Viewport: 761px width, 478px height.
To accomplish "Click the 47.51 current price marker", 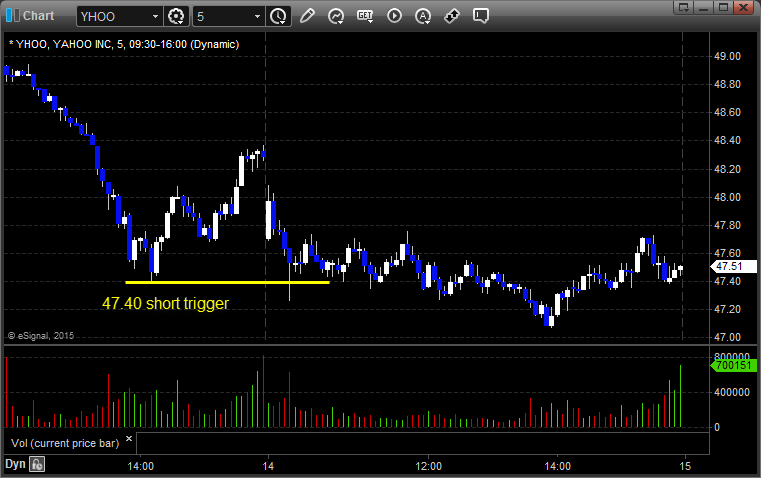I will (x=733, y=266).
